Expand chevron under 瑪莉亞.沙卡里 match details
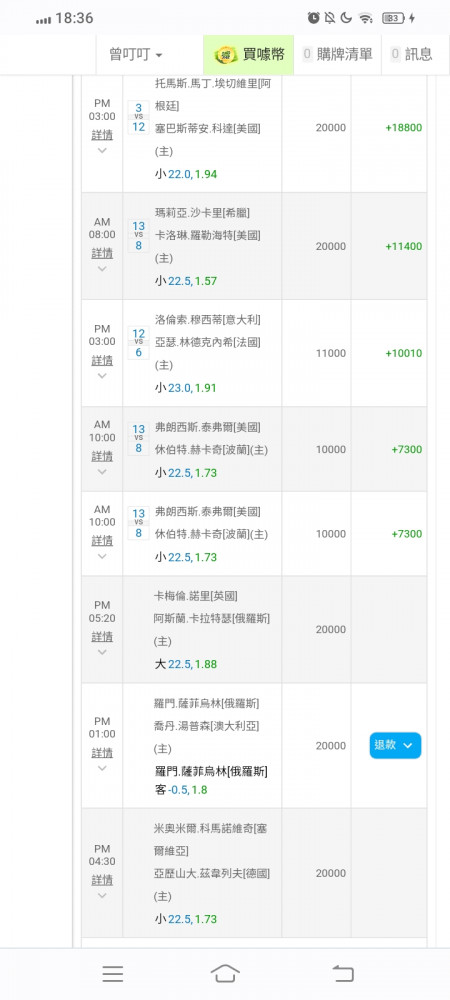 tap(102, 268)
